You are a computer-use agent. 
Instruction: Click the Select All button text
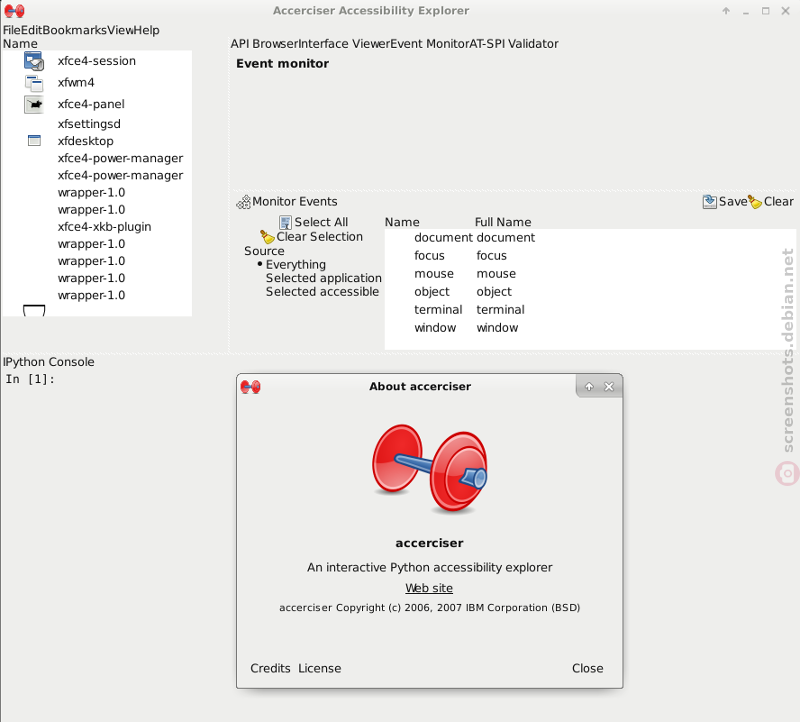click(321, 222)
